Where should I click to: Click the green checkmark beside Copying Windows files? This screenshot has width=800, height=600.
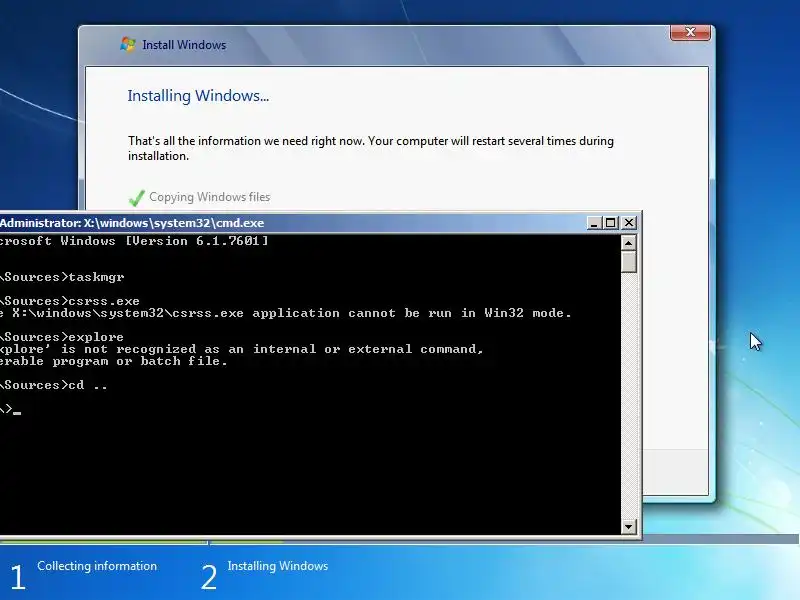click(136, 197)
